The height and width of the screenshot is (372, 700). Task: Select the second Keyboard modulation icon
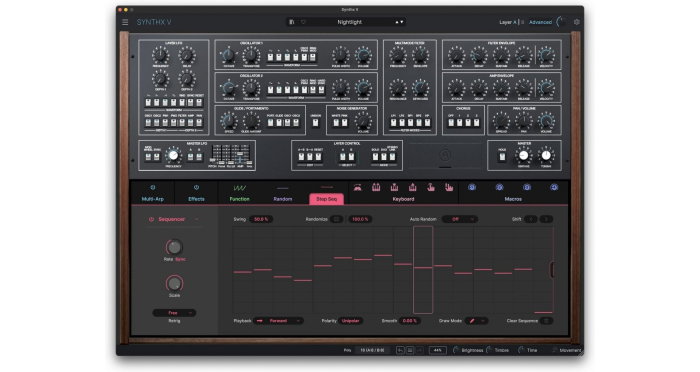click(376, 188)
